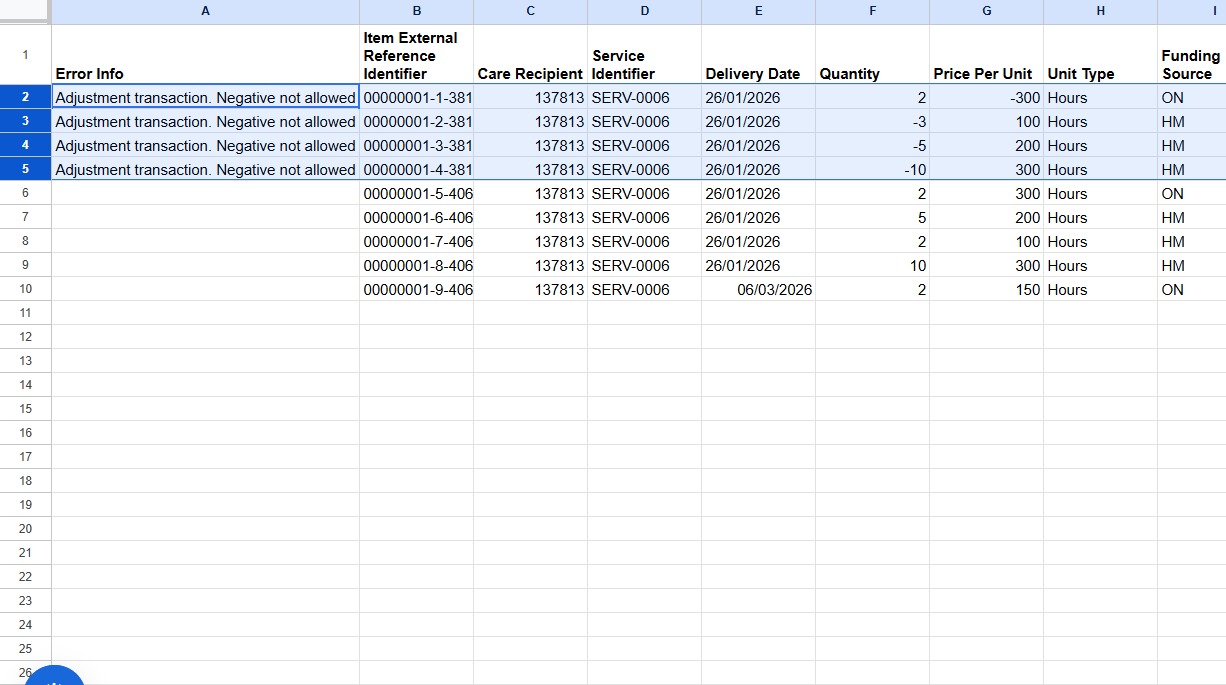The image size is (1226, 685).
Task: Click the price cell '-300'
Action: tap(986, 98)
